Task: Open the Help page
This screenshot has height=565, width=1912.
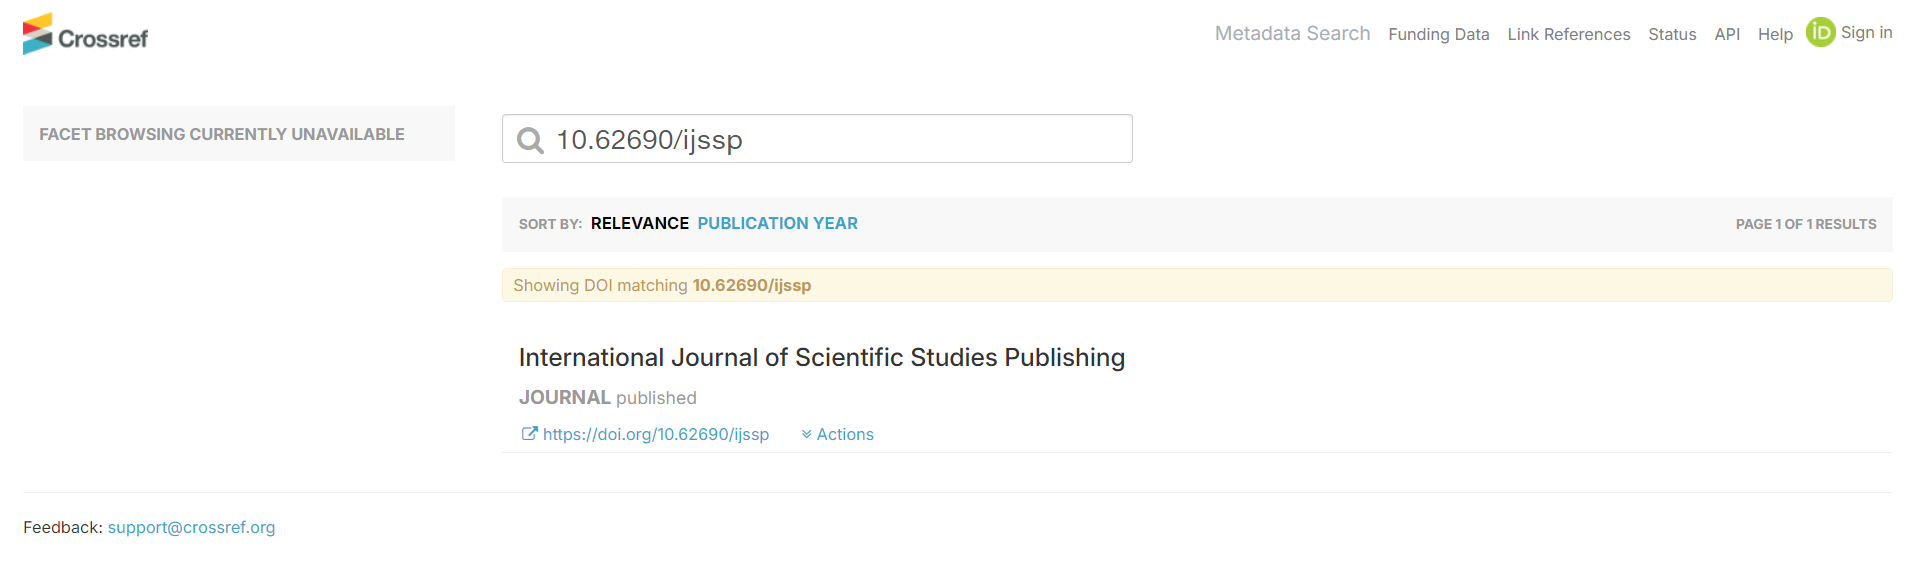Action: (x=1775, y=34)
